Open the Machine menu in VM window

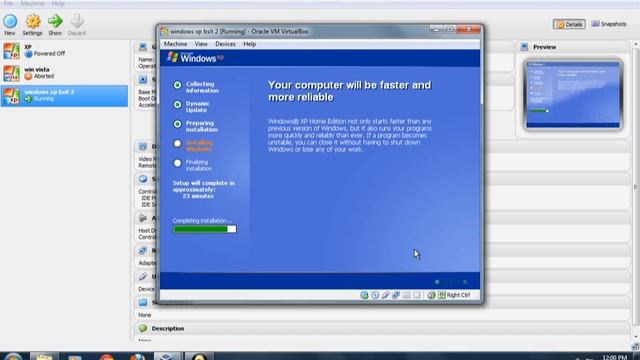pos(175,44)
